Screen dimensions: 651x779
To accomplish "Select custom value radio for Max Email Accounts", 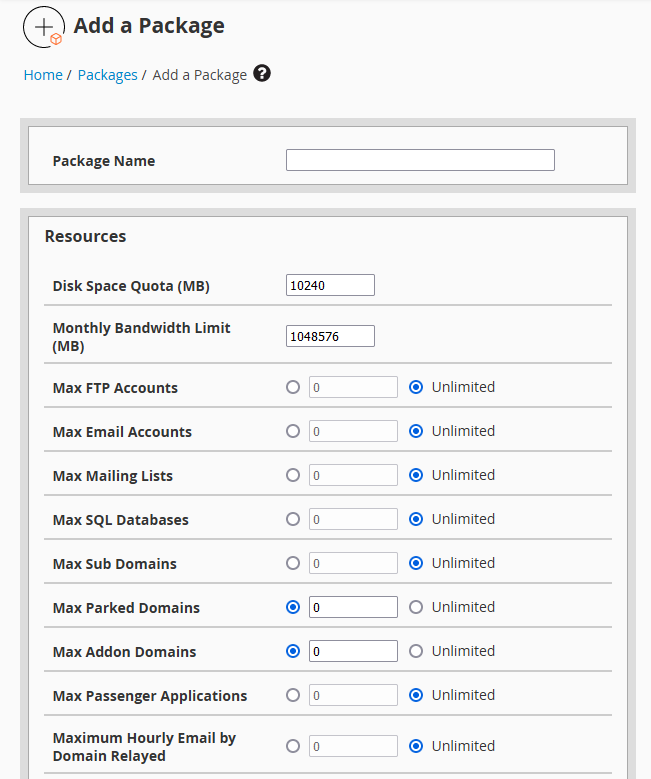I will click(x=293, y=431).
